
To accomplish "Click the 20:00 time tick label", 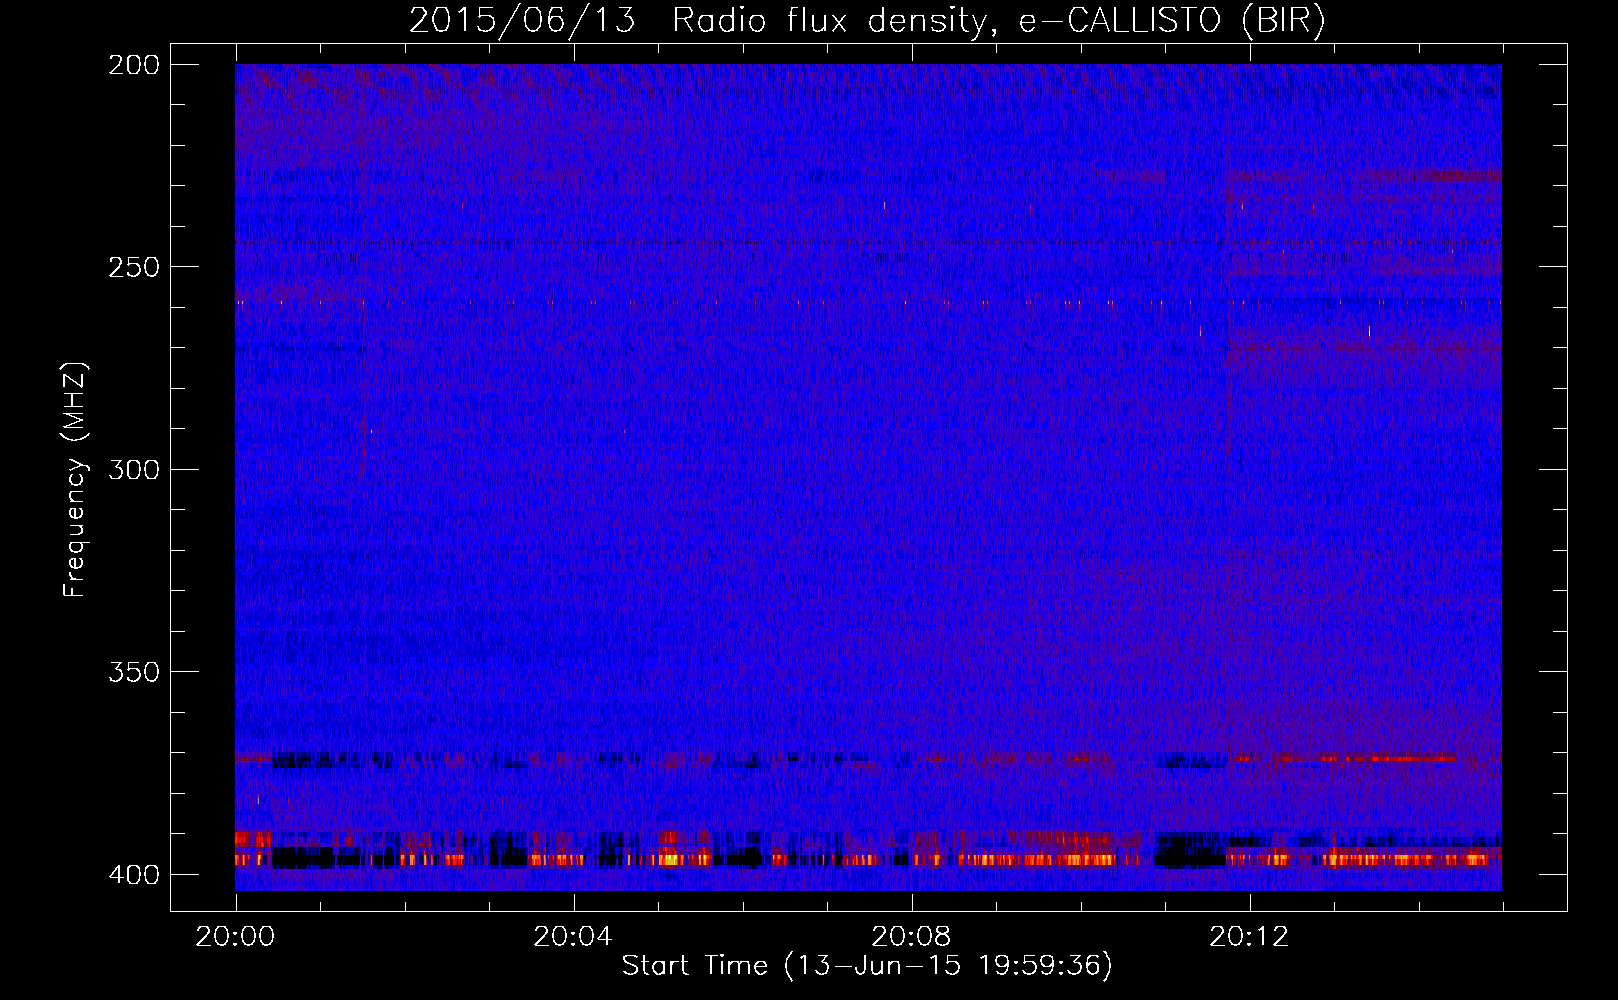I will [235, 937].
